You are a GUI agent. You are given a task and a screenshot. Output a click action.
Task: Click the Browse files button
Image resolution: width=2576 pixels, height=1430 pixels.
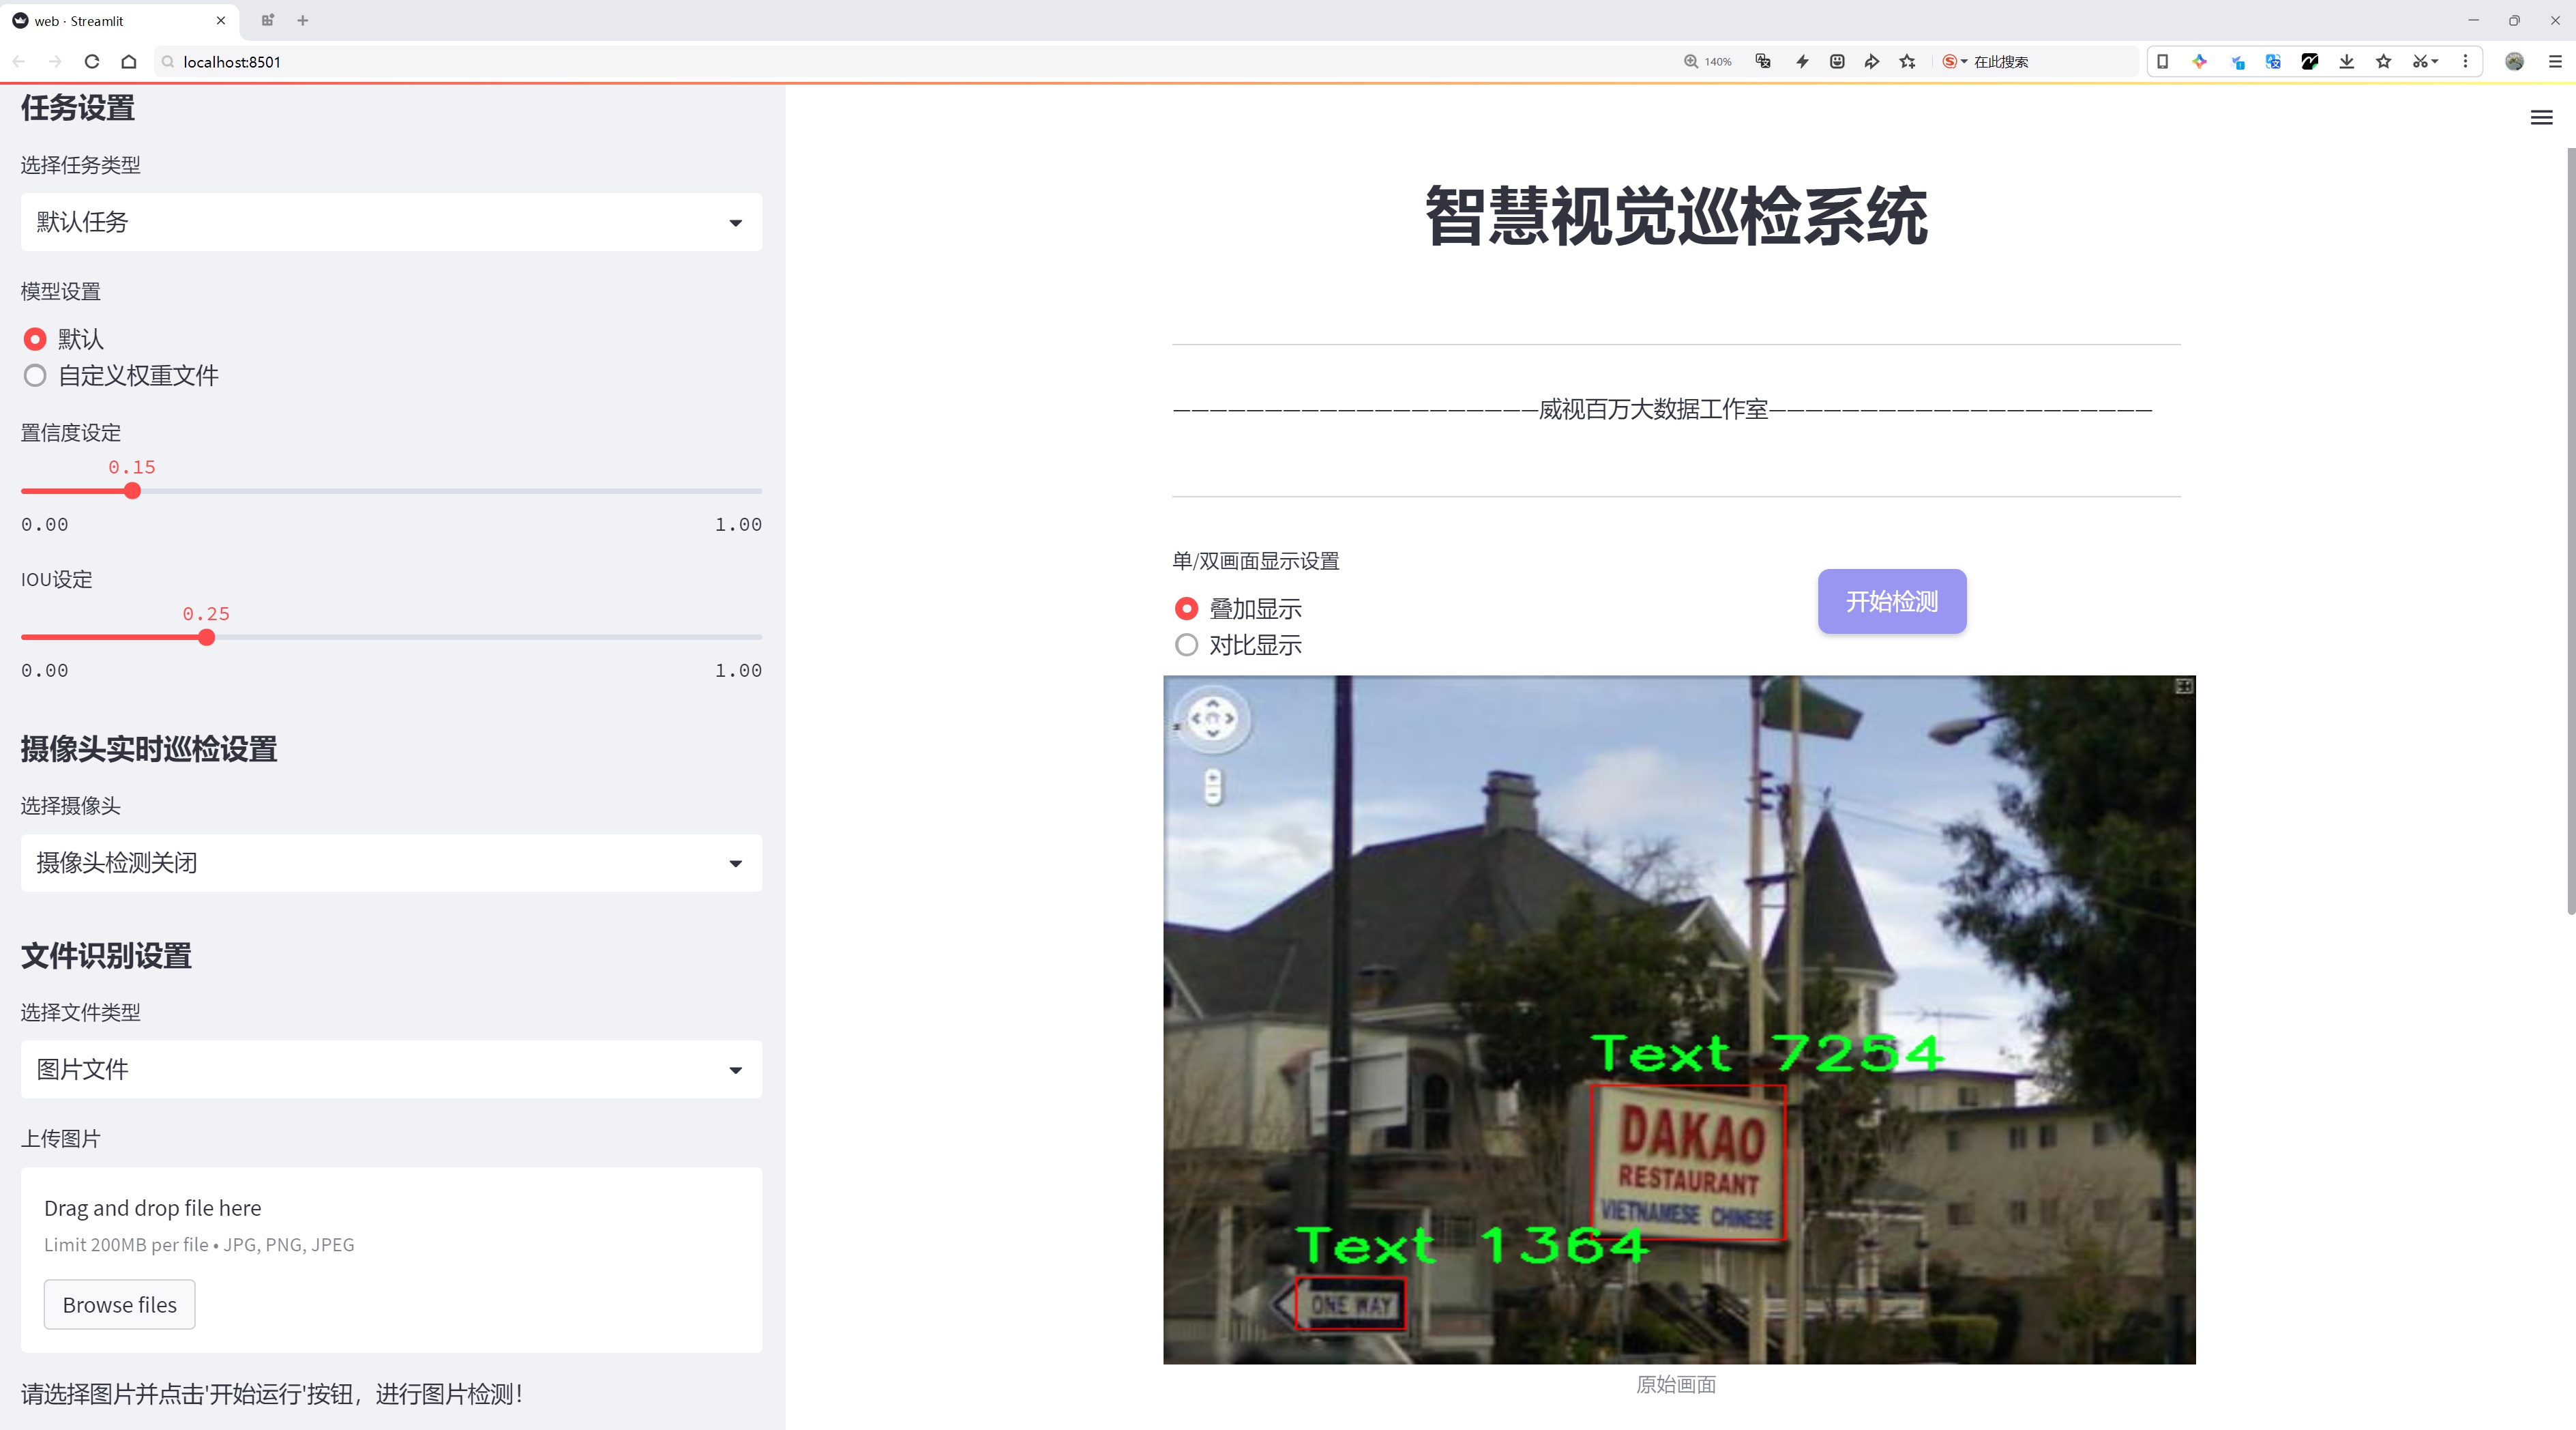(119, 1305)
